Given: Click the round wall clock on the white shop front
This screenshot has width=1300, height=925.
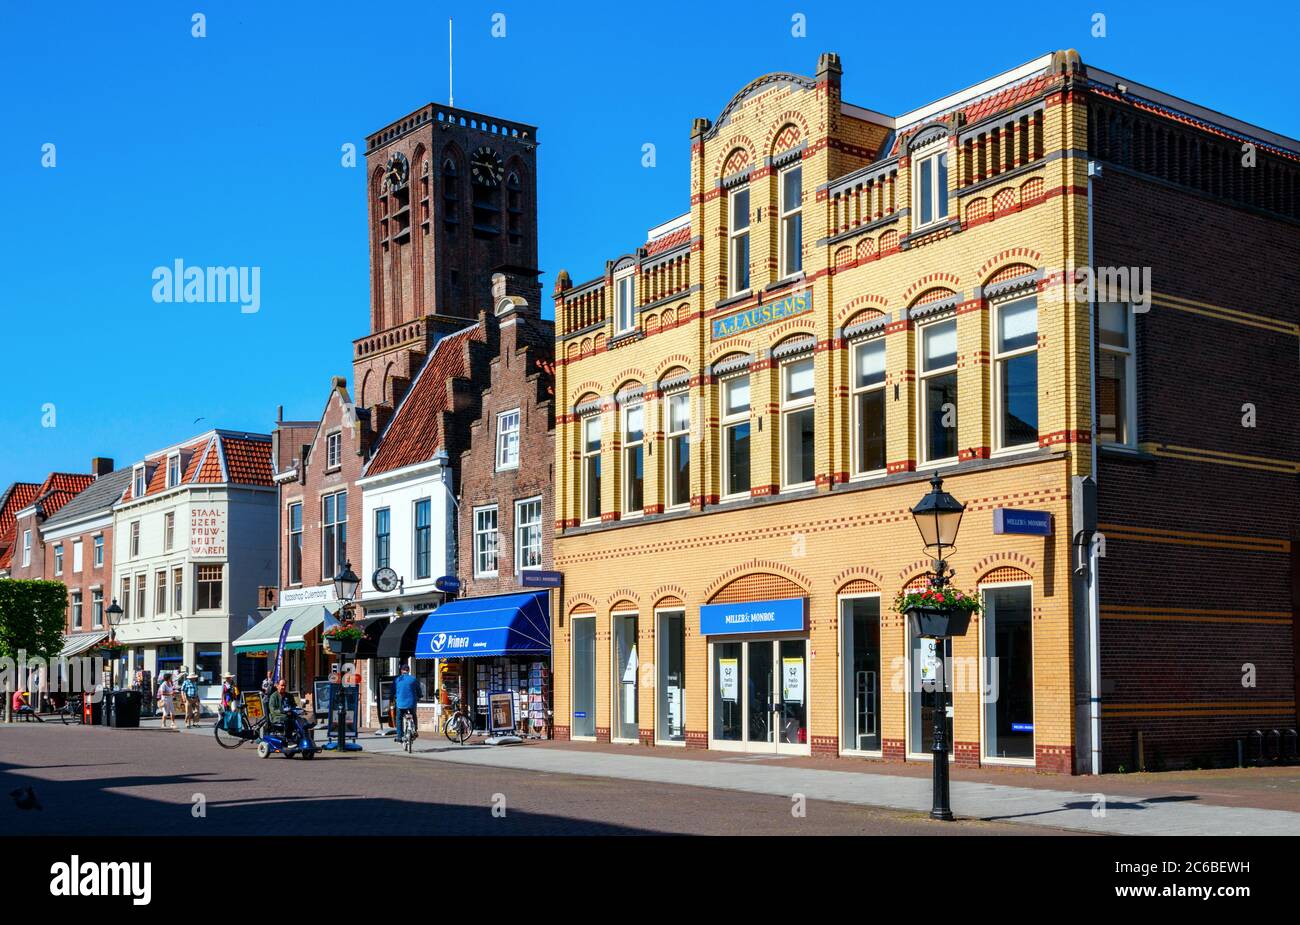Looking at the screenshot, I should (384, 580).
